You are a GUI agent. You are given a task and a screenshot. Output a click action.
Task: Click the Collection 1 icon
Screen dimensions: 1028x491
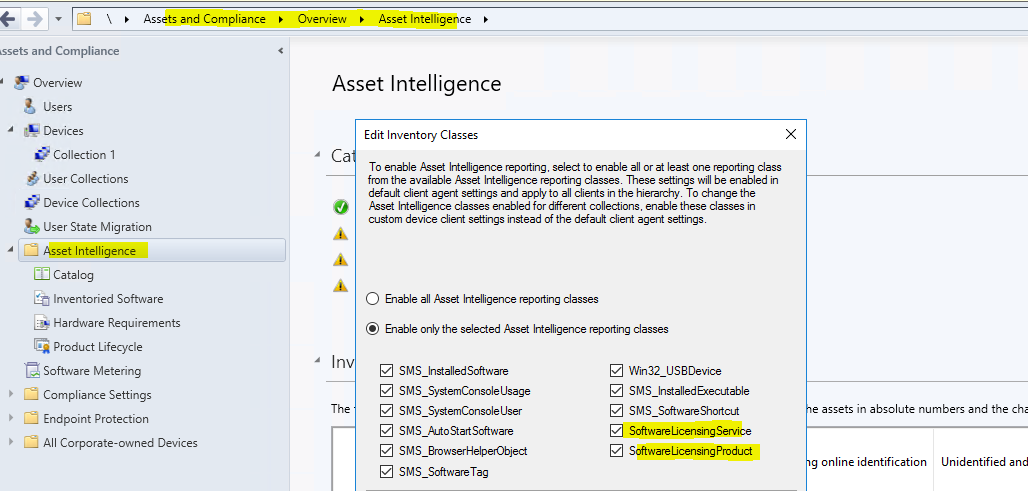pyautogui.click(x=42, y=155)
